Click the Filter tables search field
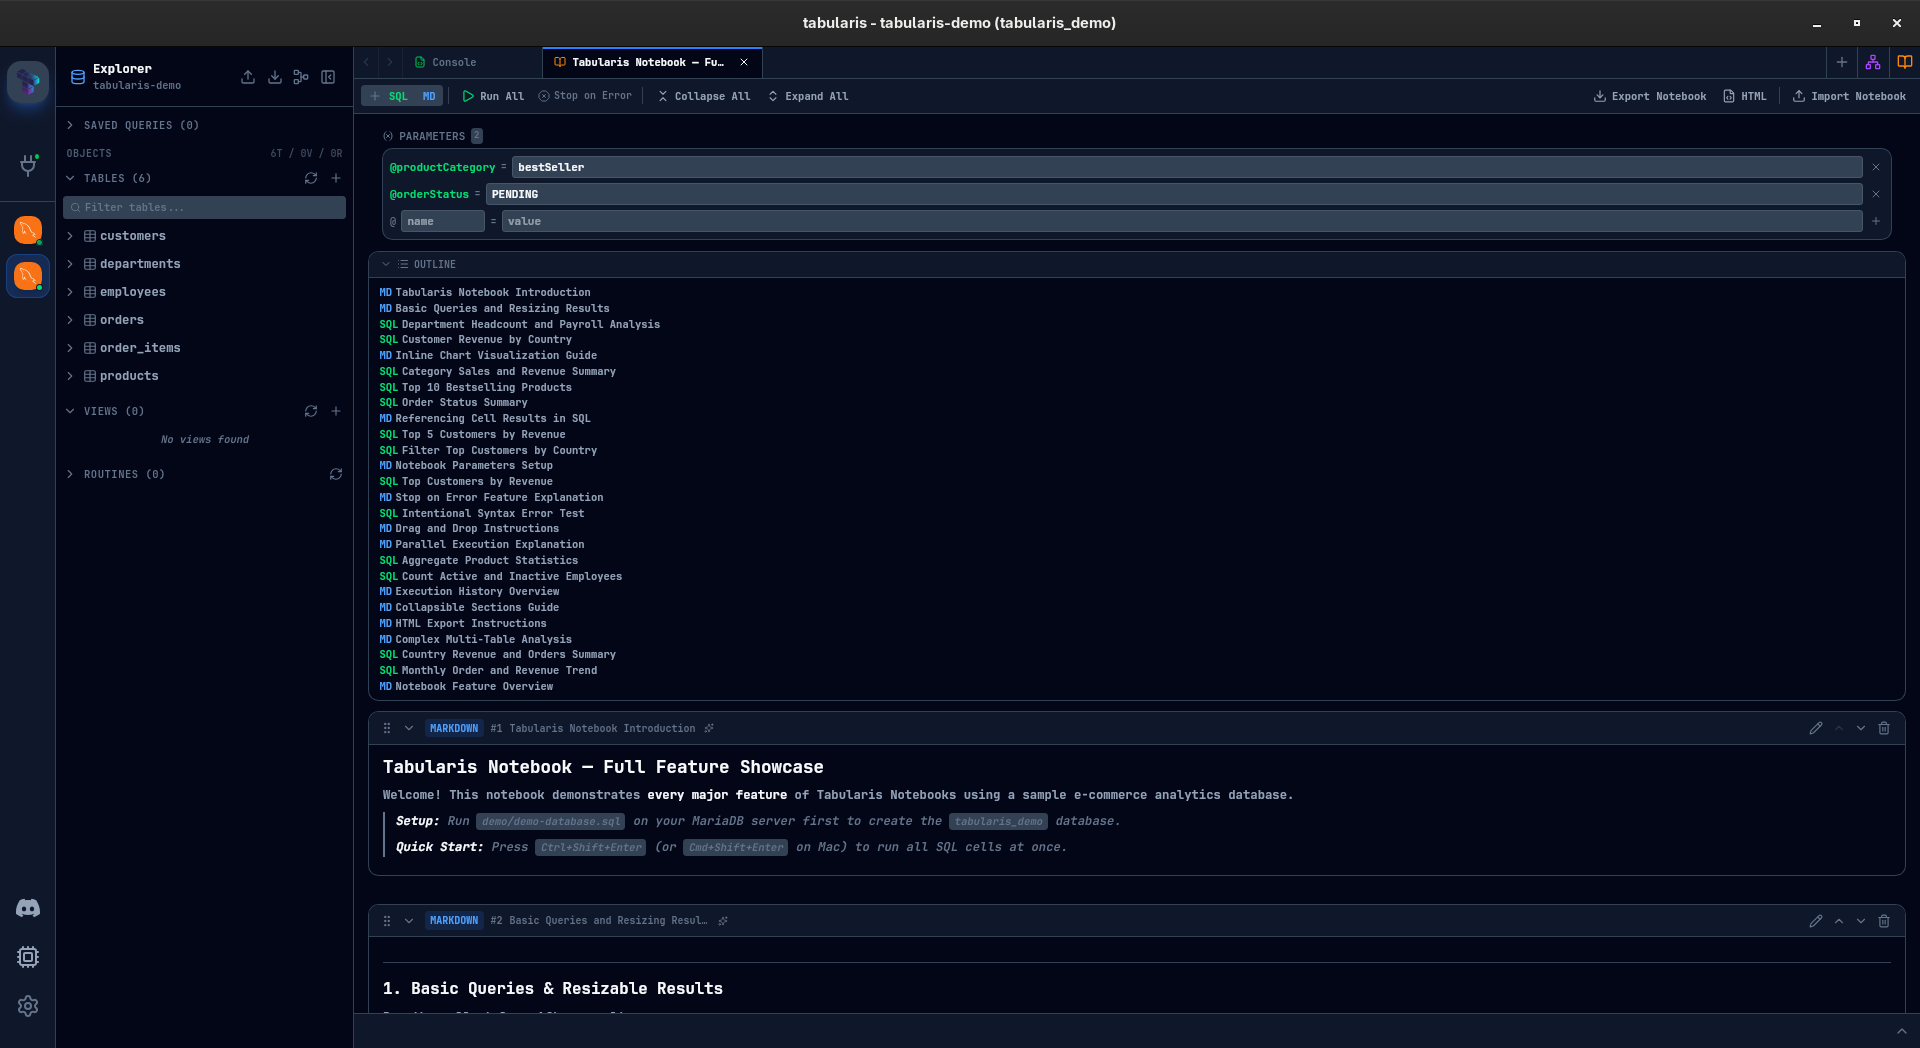The height and width of the screenshot is (1048, 1920). pos(204,207)
